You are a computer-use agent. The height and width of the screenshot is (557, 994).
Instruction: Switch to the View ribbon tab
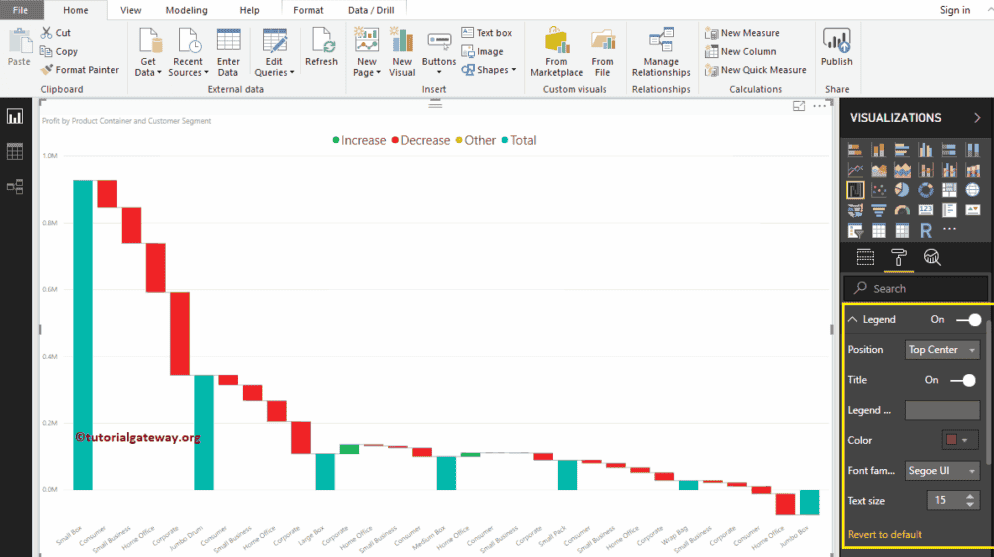(131, 10)
